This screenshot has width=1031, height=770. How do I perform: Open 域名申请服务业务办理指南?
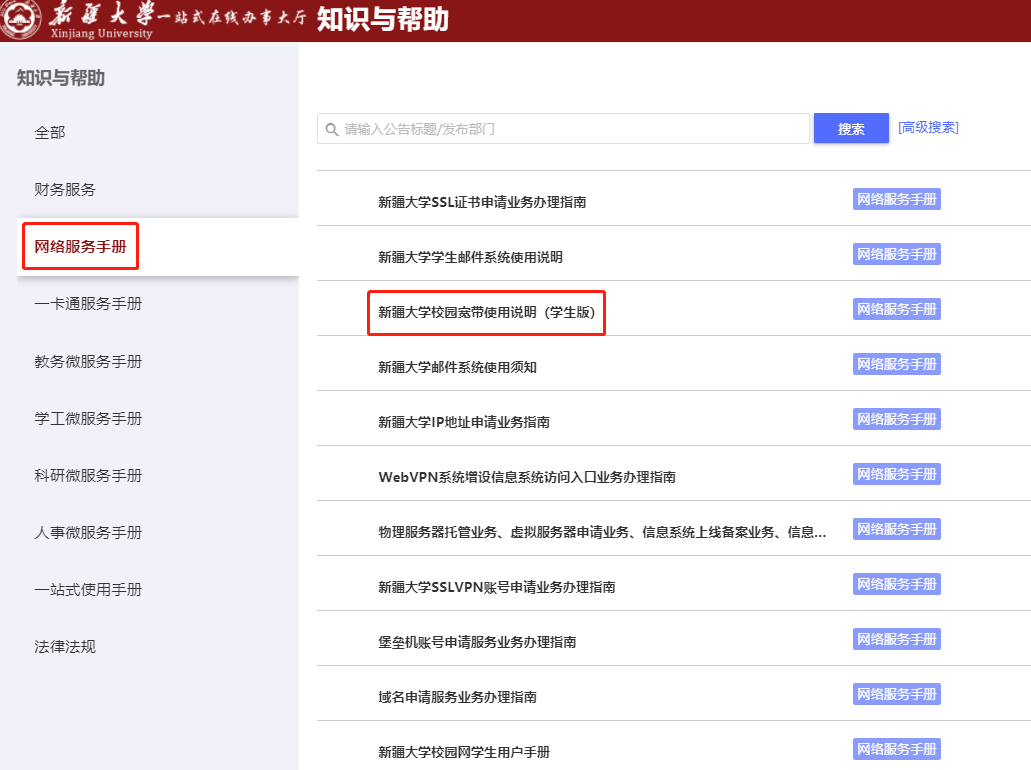[457, 697]
